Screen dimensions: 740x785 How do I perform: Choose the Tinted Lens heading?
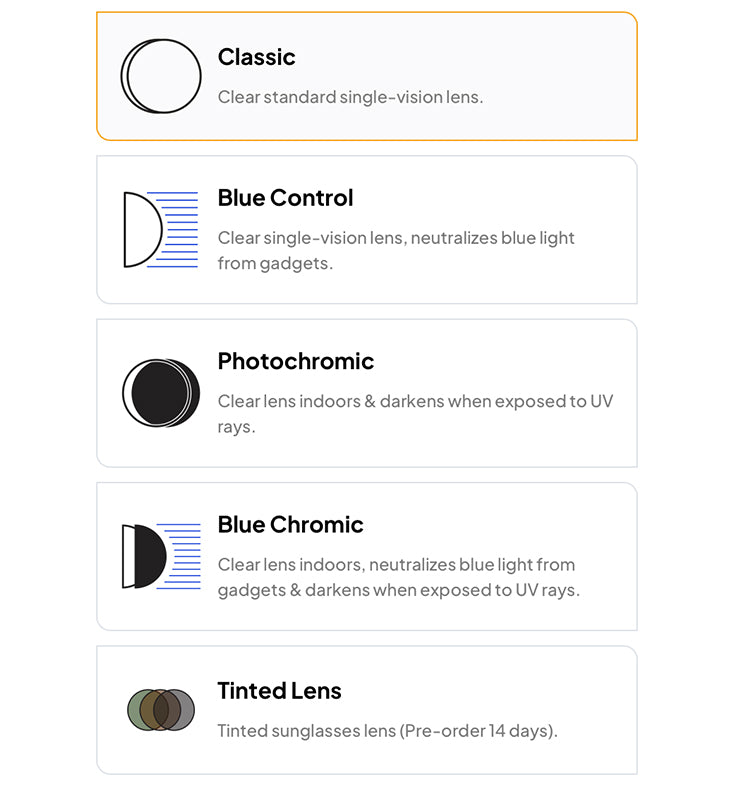tap(280, 690)
